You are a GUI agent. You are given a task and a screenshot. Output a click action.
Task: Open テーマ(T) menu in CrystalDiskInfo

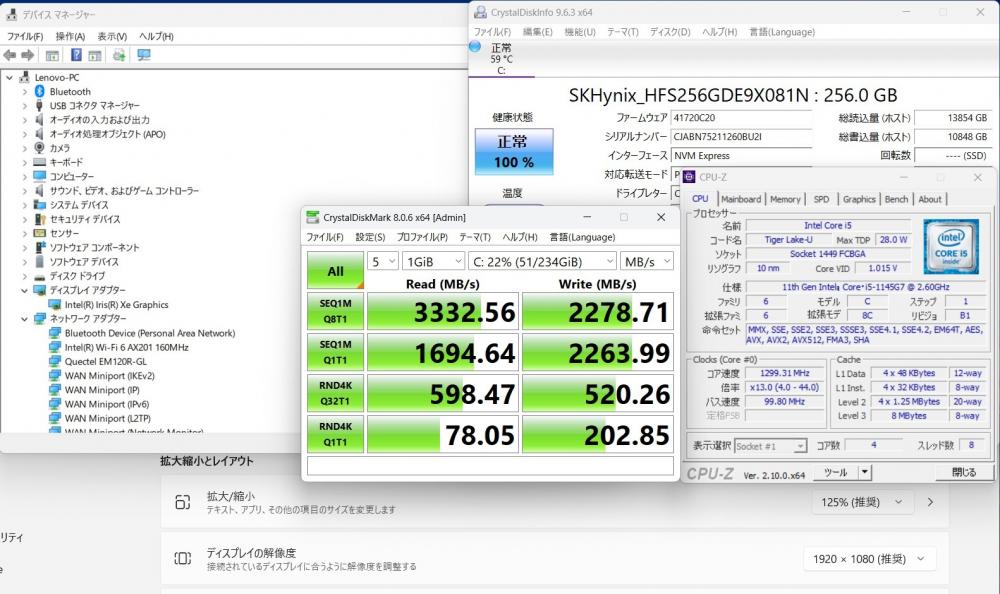622,32
